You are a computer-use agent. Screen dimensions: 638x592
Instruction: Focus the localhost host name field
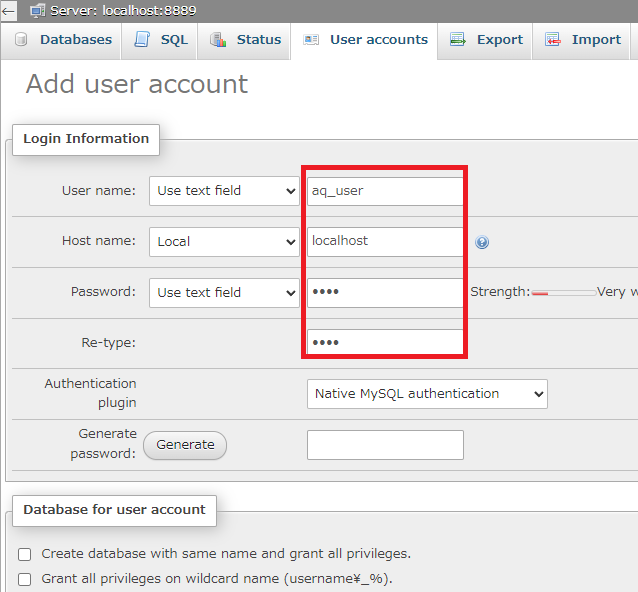point(385,242)
